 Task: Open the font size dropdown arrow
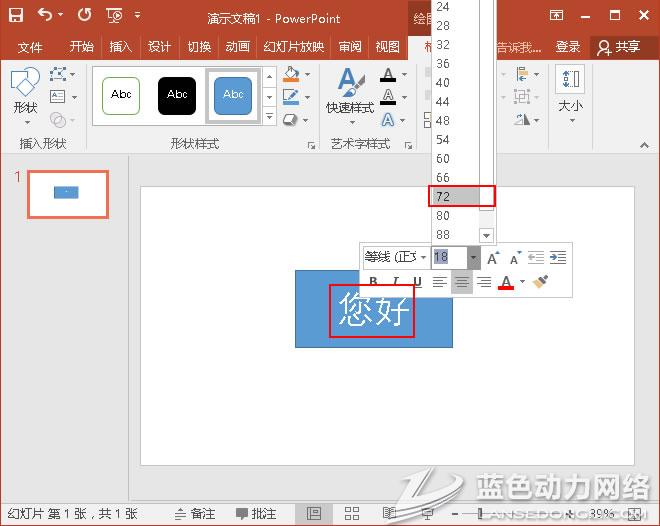[474, 258]
